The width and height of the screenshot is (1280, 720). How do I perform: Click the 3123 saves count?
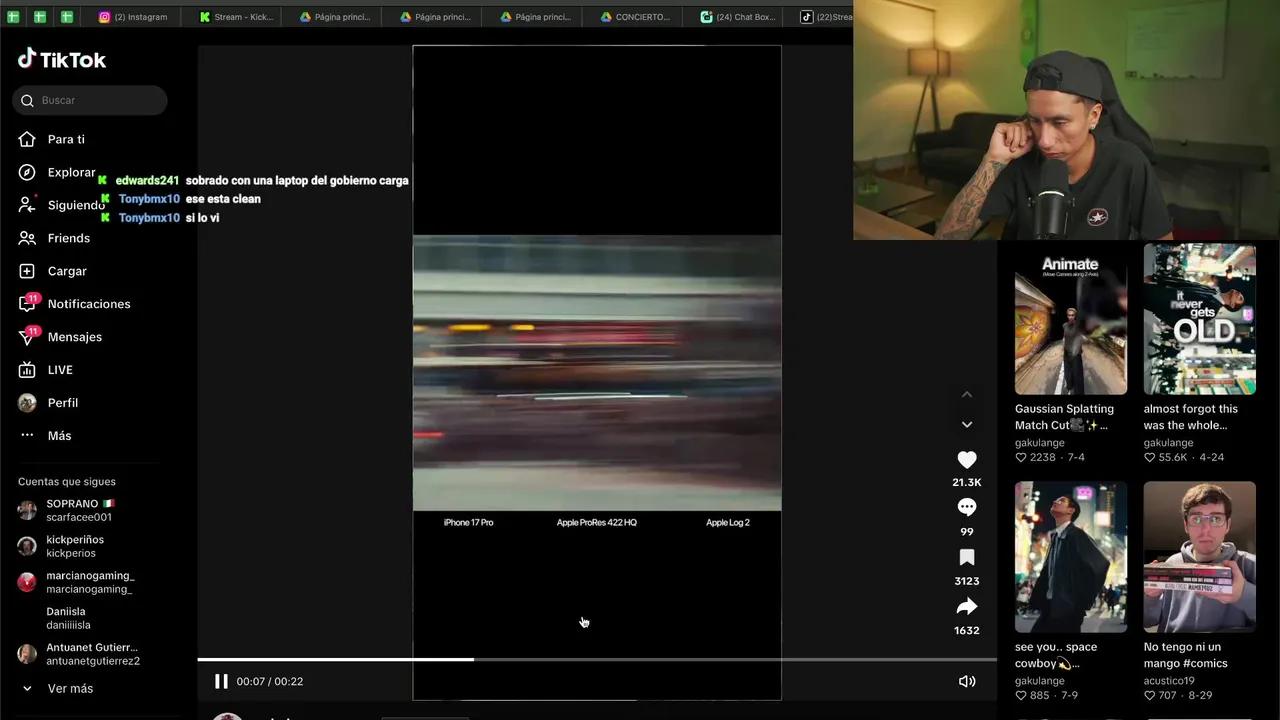[967, 581]
